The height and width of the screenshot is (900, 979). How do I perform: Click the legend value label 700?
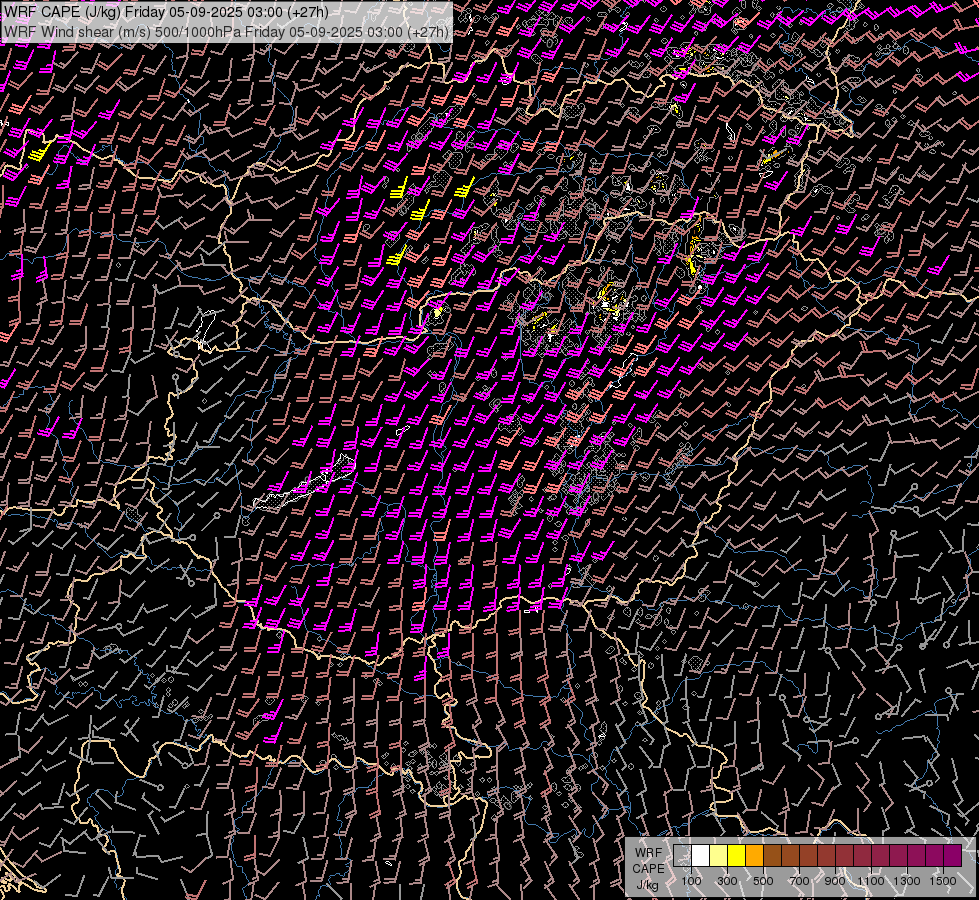[x=799, y=881]
